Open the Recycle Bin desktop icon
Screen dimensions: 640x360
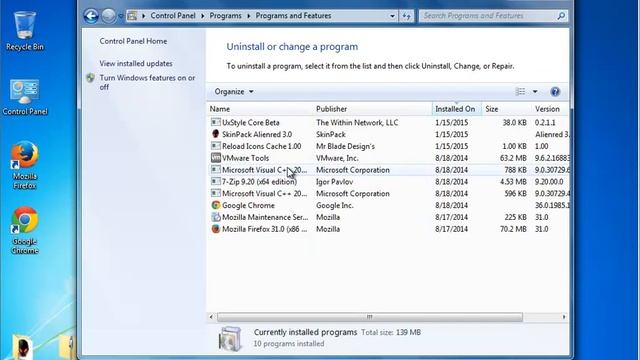point(25,31)
